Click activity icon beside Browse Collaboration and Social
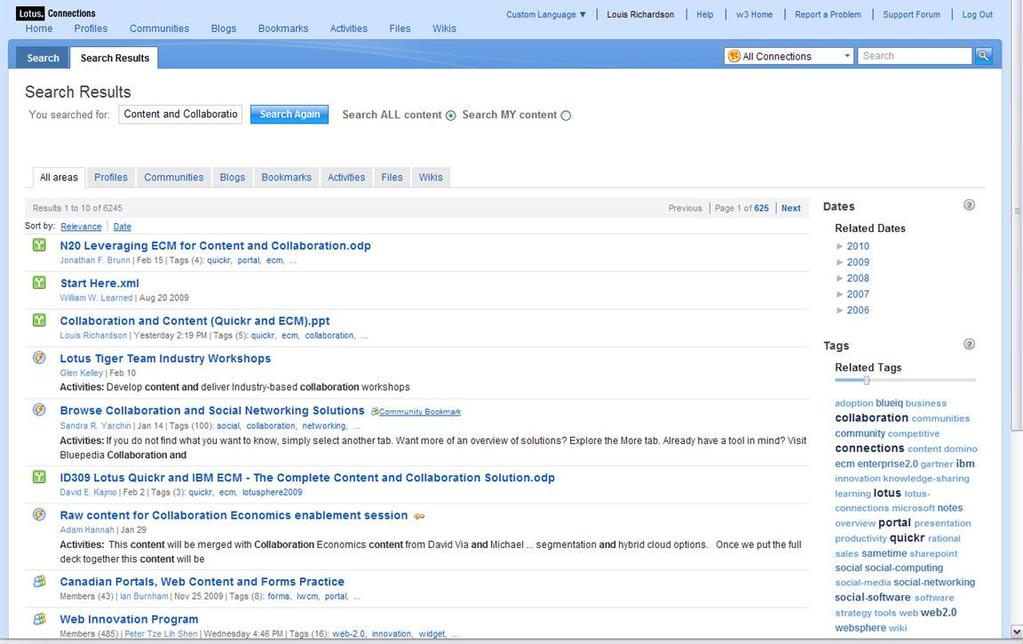The width and height of the screenshot is (1023, 644). (39, 410)
